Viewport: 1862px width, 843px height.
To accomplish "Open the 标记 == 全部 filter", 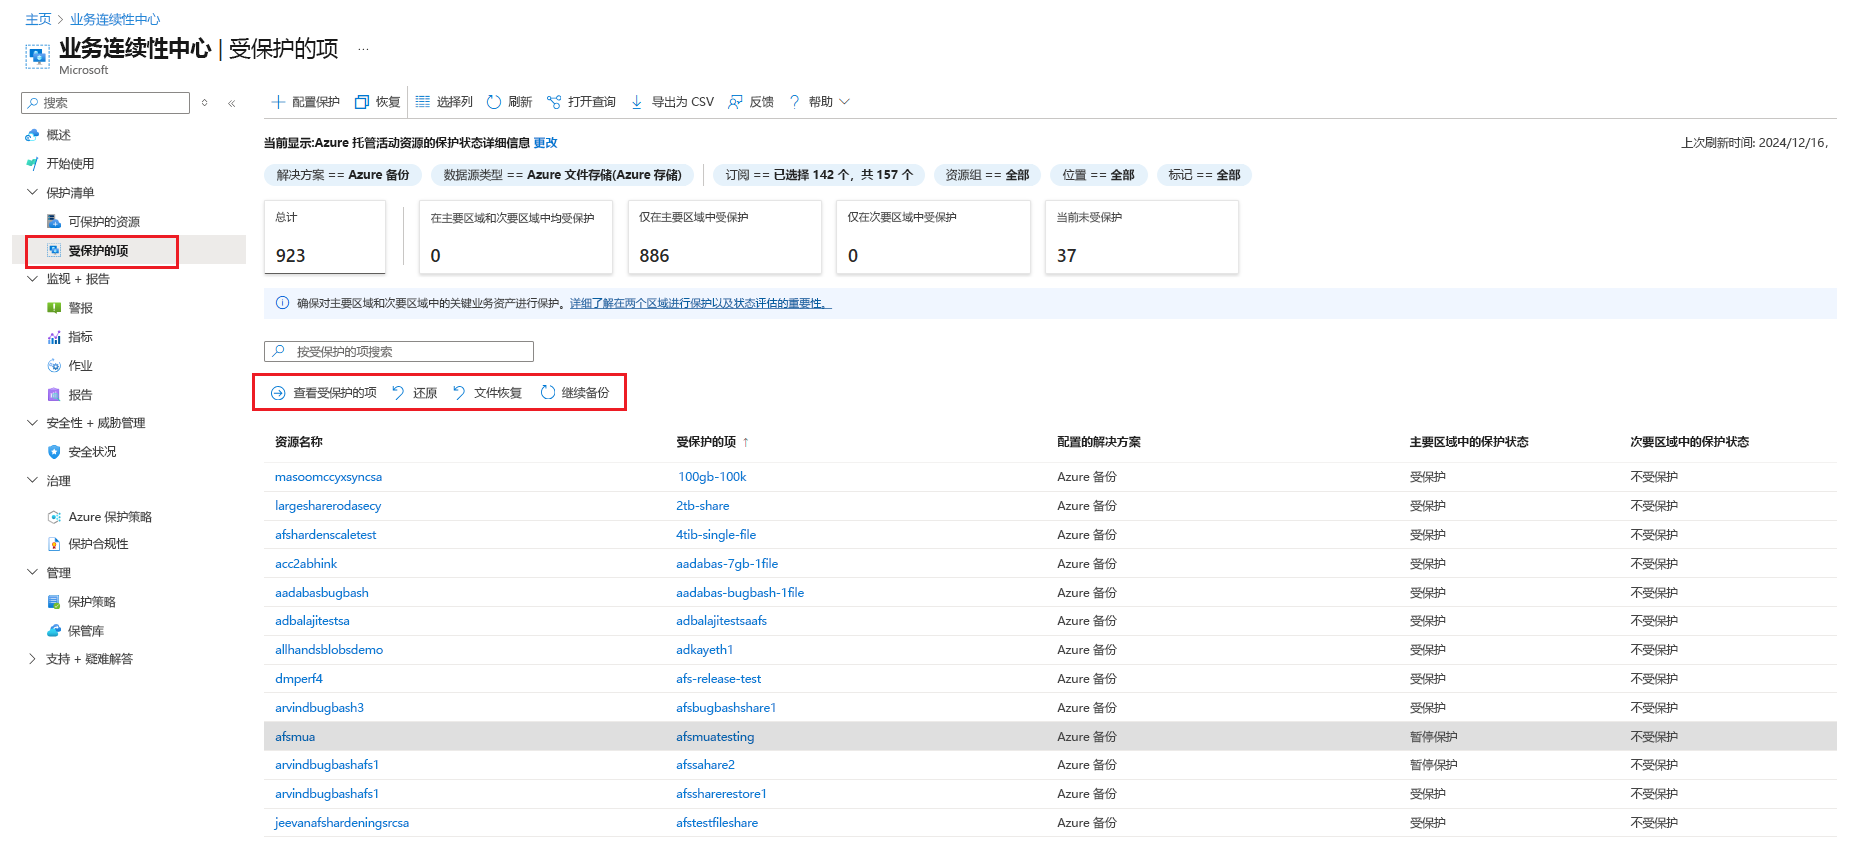I will tap(1204, 175).
